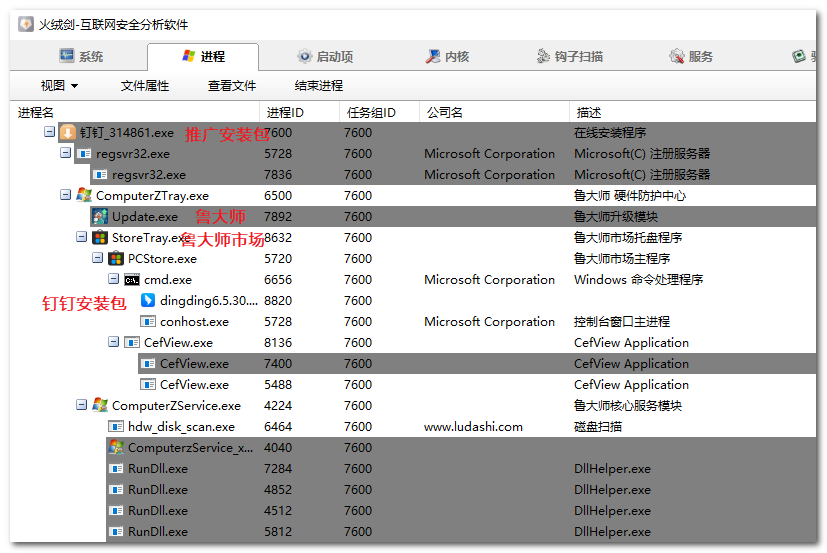This screenshot has width=827, height=553.
Task: Collapse the 钉钉_314861.exe process tree
Action: pyautogui.click(x=50, y=131)
